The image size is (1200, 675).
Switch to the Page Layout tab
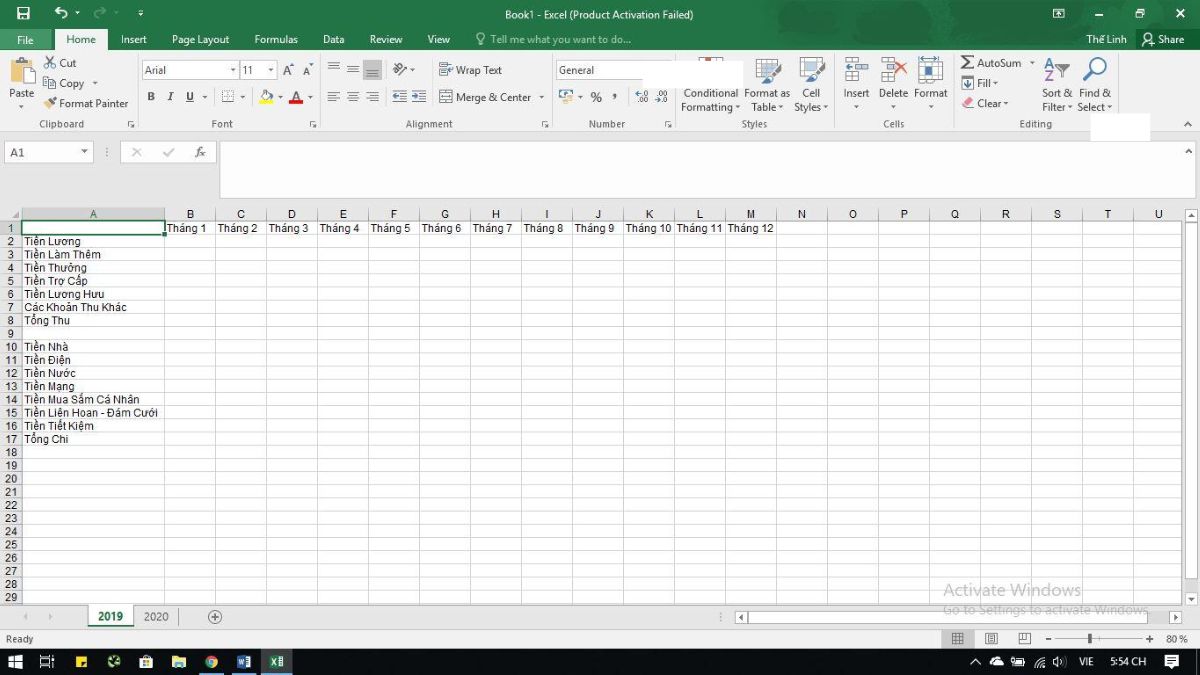pyautogui.click(x=200, y=39)
